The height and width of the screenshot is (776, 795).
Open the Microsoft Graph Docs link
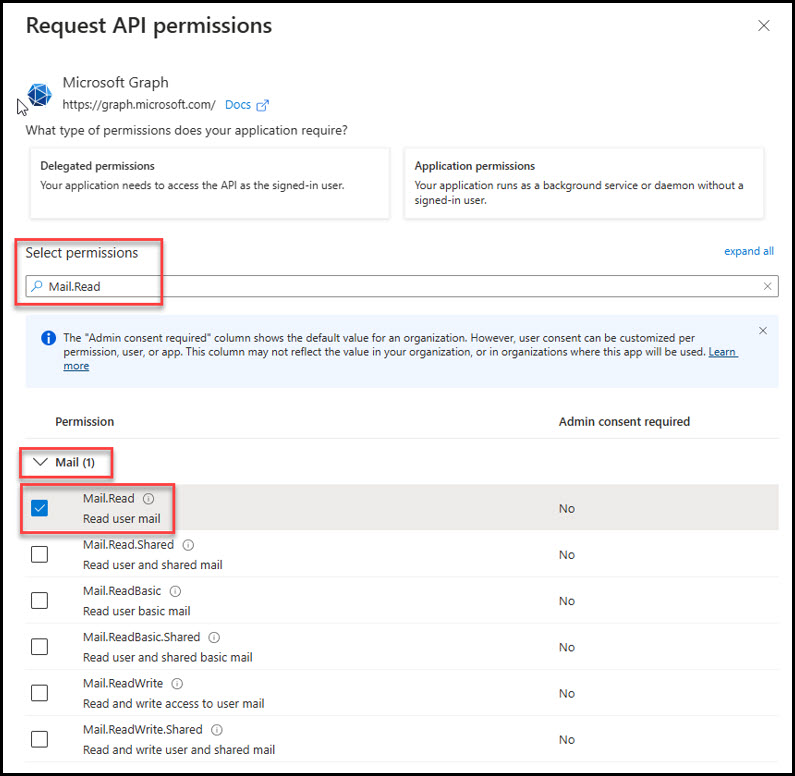pos(238,105)
